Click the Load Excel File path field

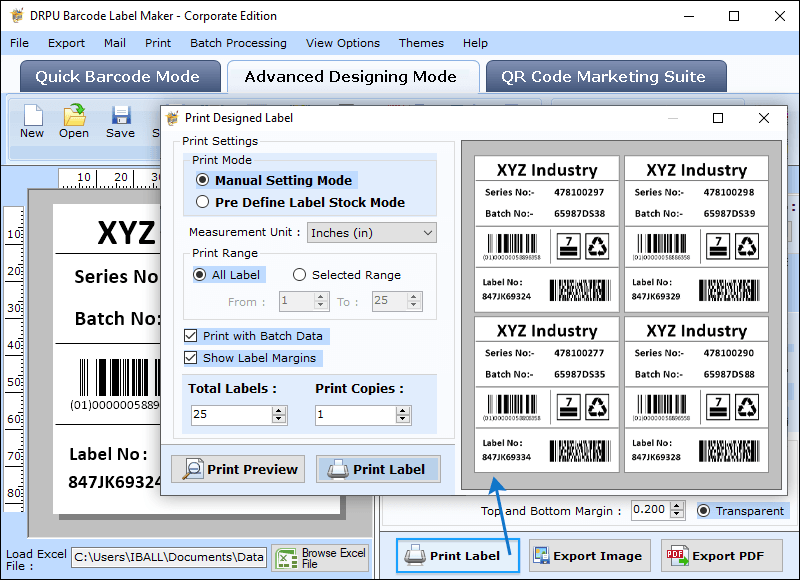(x=169, y=557)
